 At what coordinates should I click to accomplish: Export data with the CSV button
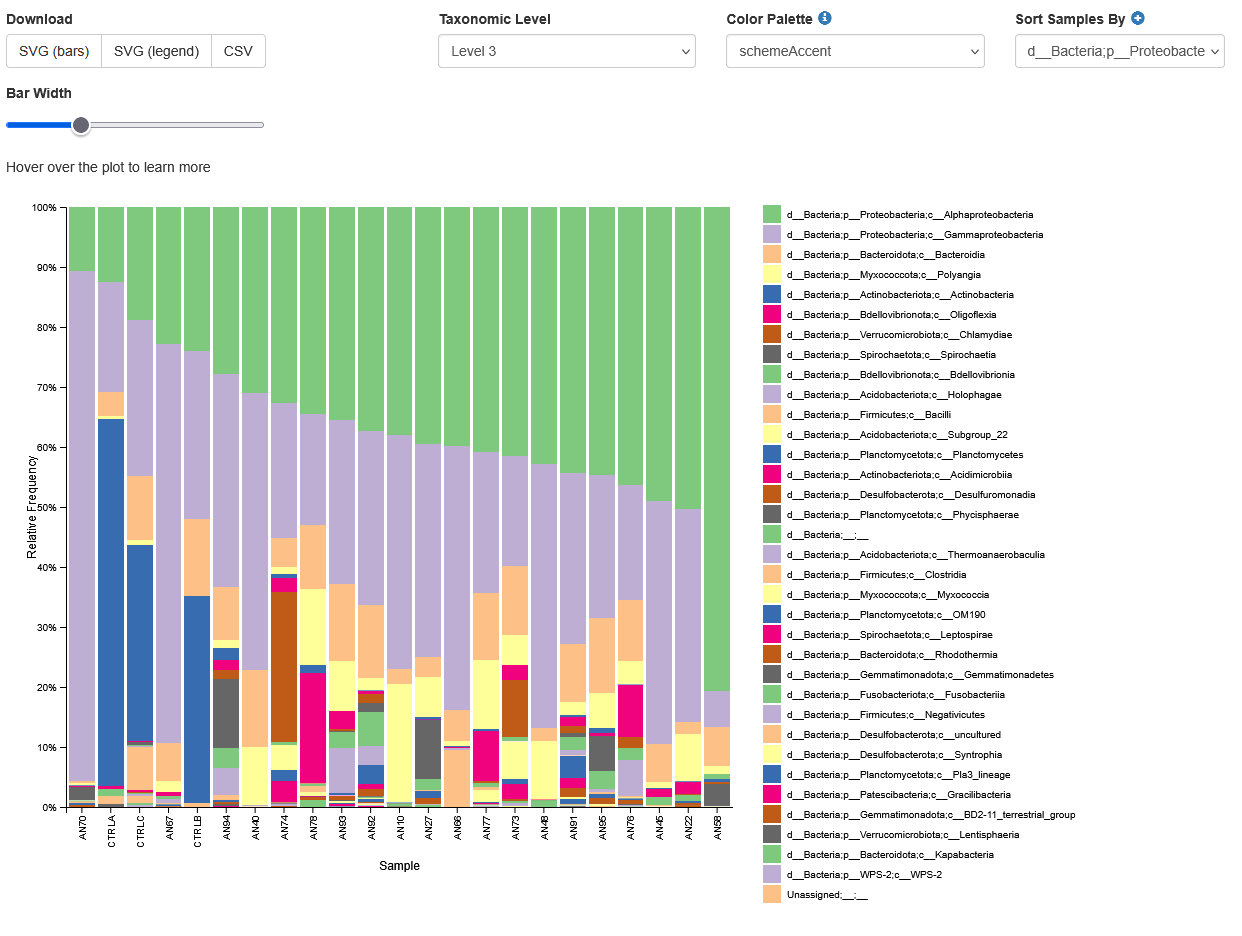tap(238, 51)
